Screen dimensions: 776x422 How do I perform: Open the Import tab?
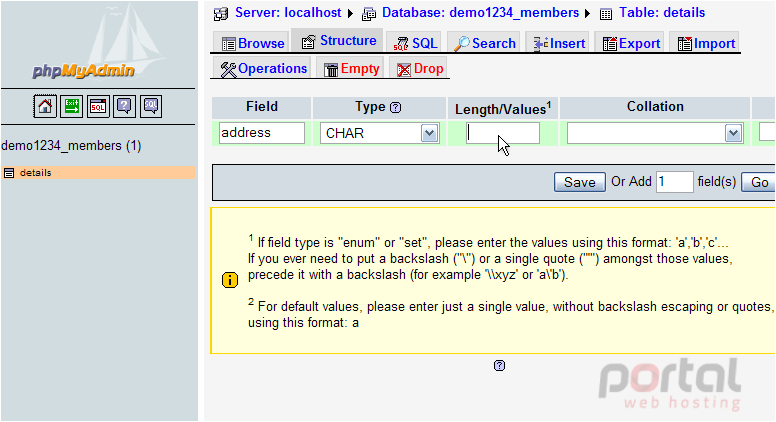pos(706,43)
